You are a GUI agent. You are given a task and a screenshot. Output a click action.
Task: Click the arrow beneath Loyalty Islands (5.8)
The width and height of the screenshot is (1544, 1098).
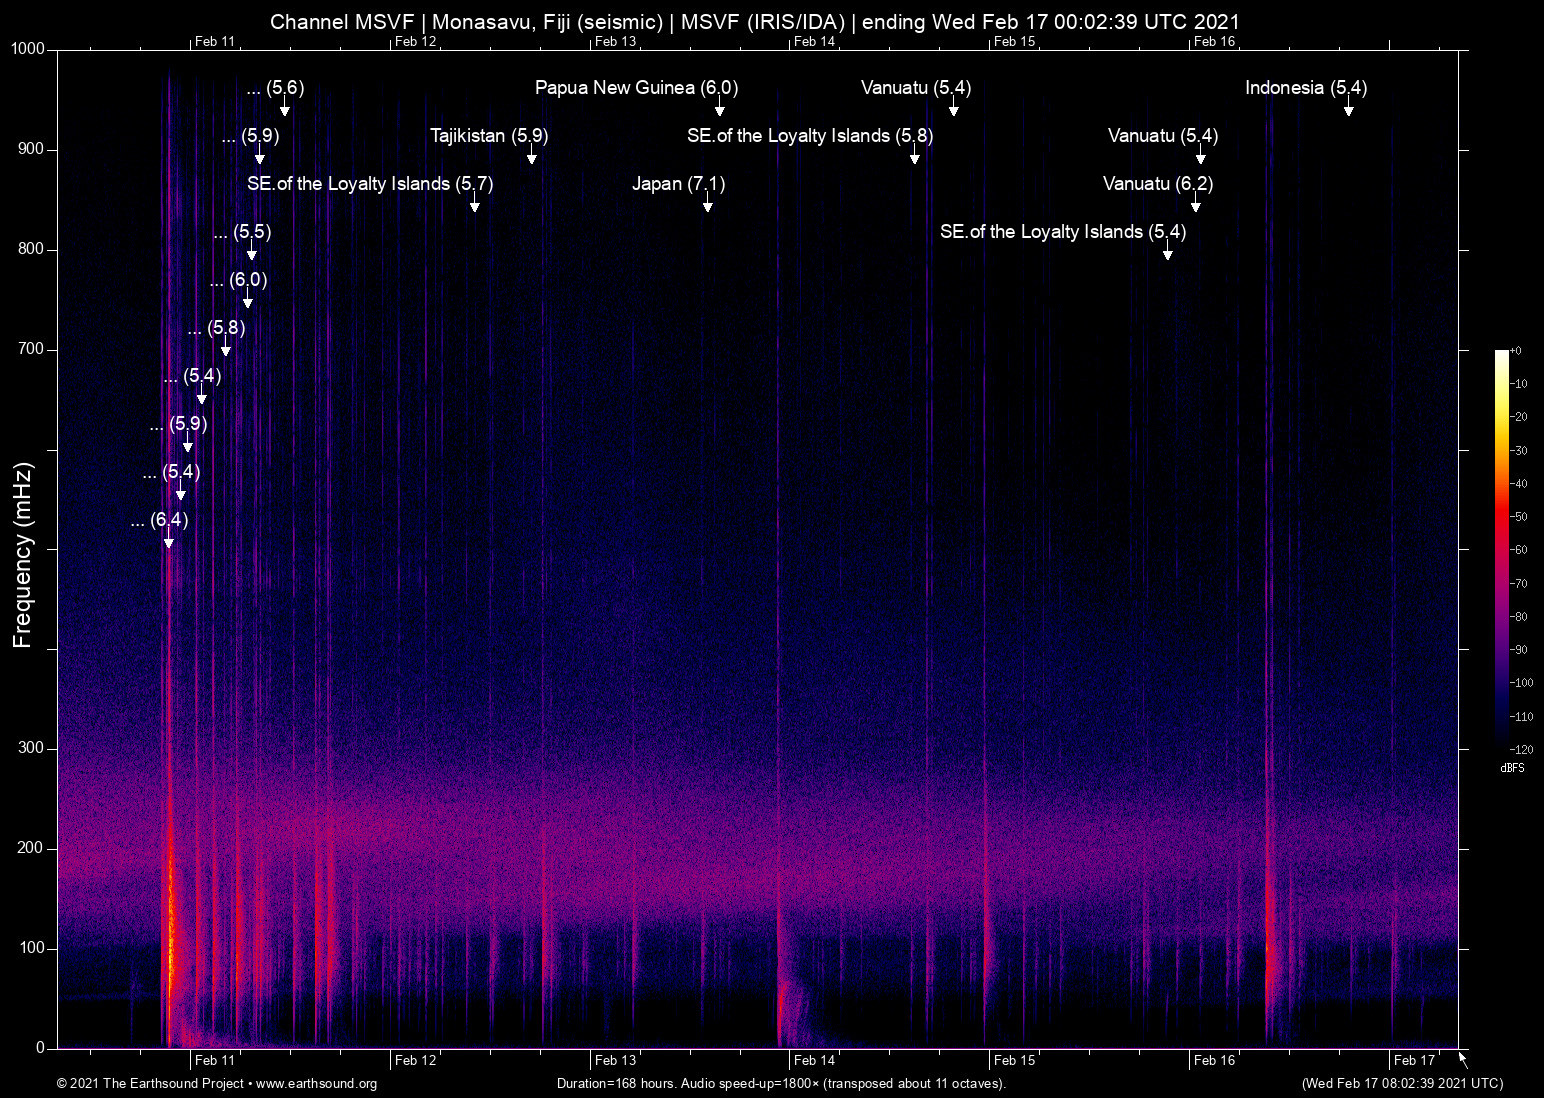915,157
